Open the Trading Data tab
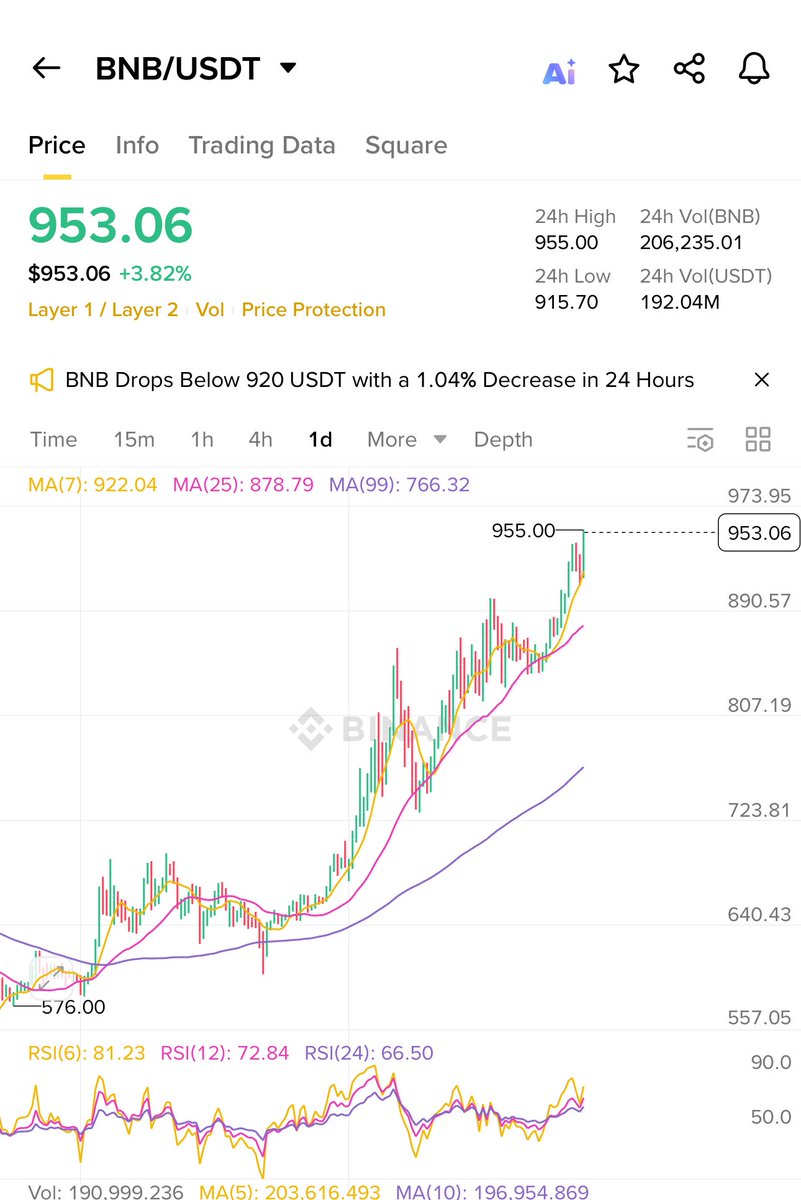The image size is (801, 1200). [262, 145]
